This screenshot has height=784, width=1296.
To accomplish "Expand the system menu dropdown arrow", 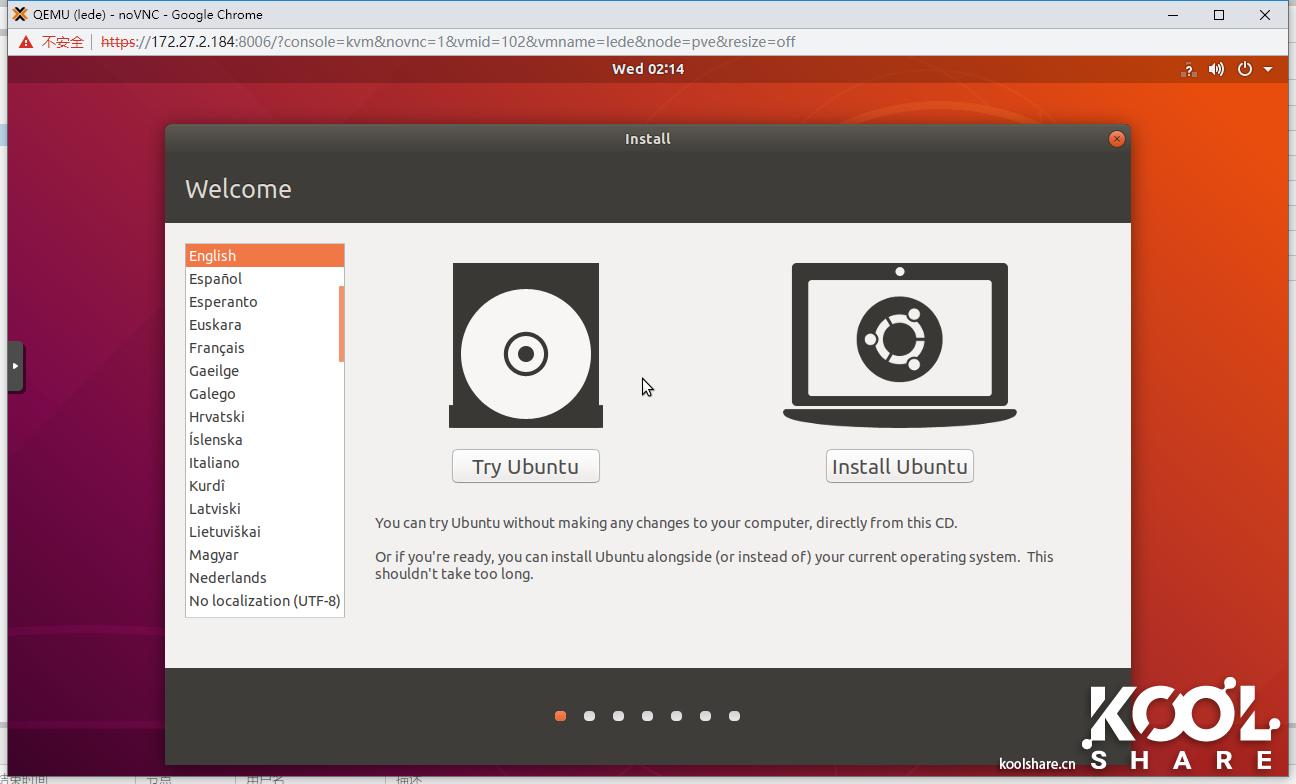I will click(1268, 69).
